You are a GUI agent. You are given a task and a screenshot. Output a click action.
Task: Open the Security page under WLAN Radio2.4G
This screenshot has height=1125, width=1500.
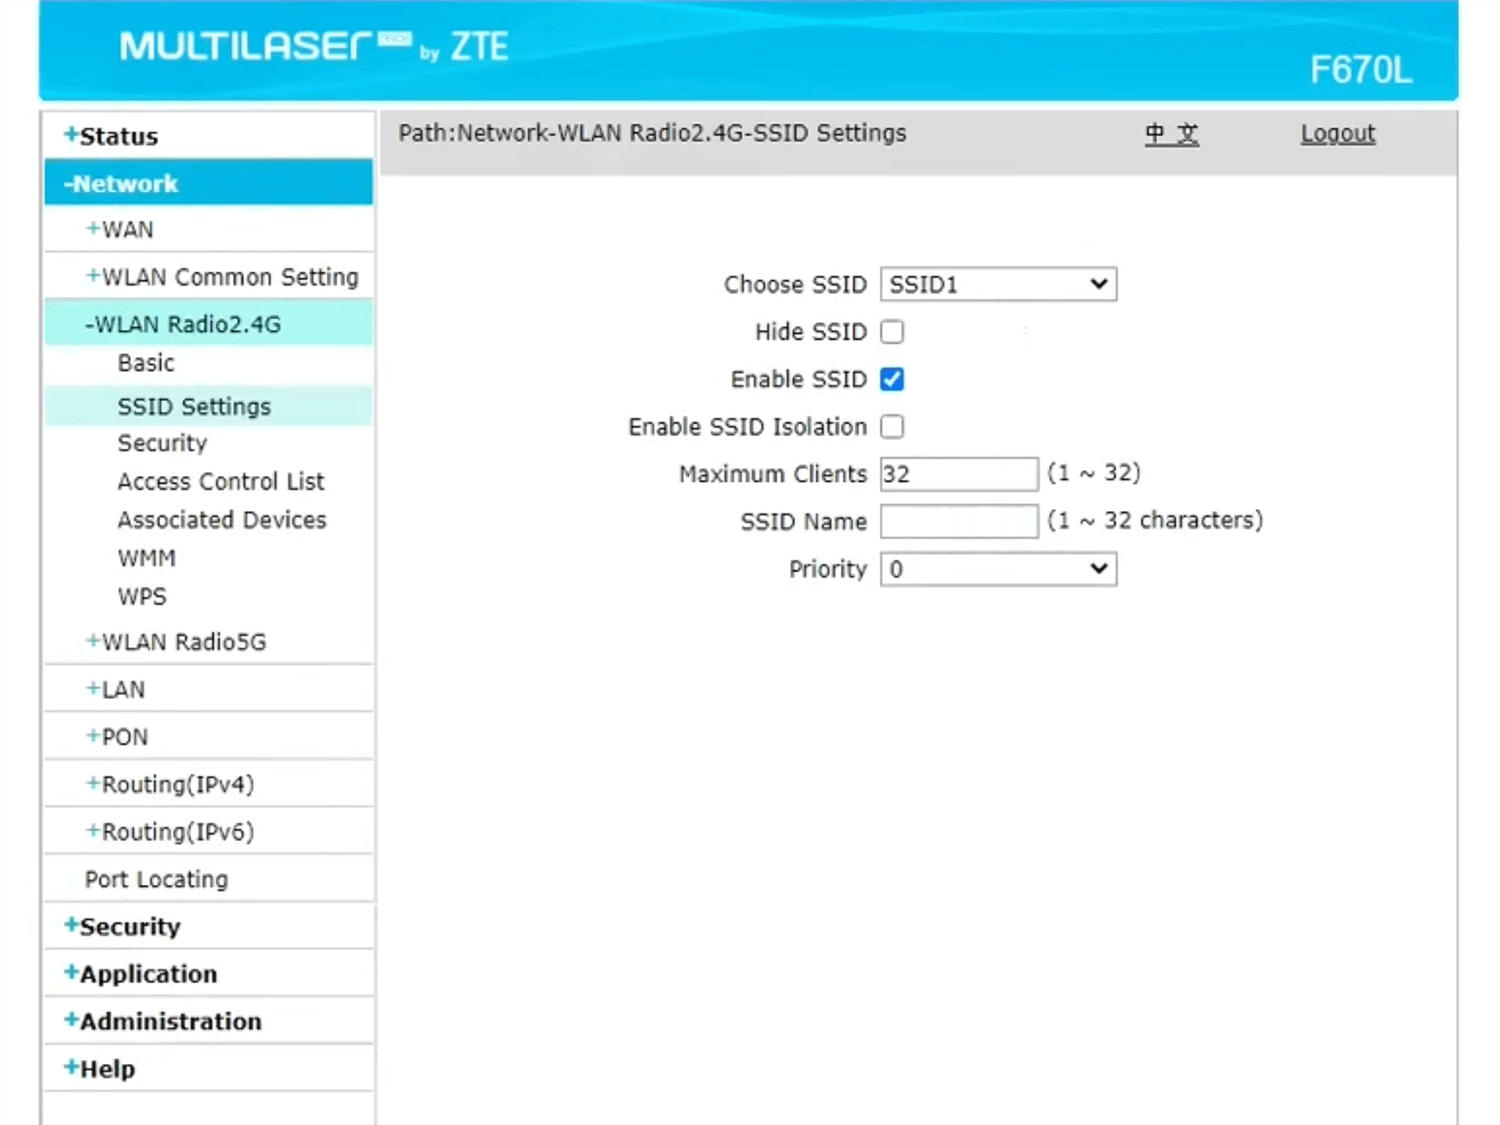(x=162, y=443)
